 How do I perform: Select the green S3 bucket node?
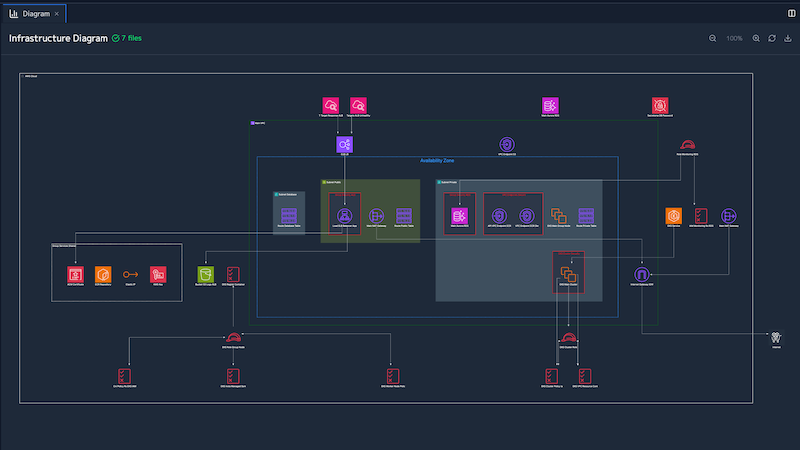[x=206, y=273]
